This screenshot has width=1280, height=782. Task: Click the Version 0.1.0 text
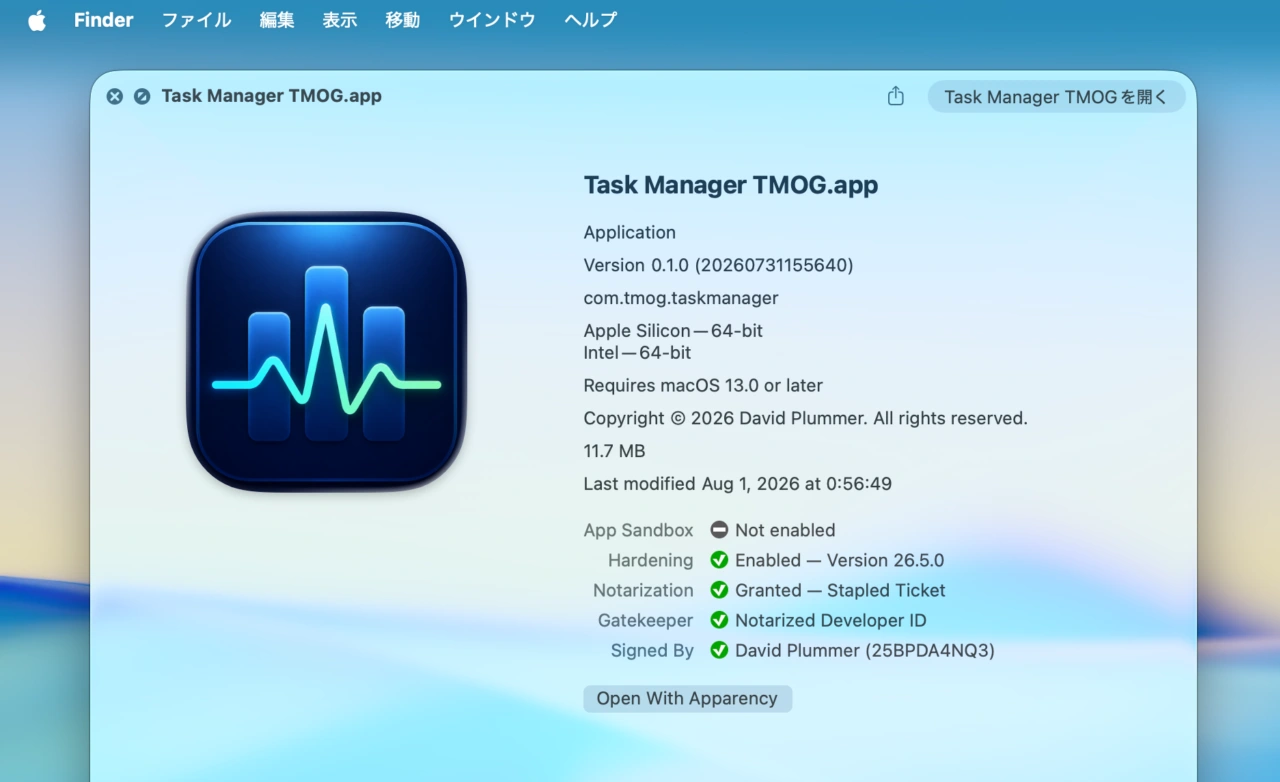coord(718,265)
